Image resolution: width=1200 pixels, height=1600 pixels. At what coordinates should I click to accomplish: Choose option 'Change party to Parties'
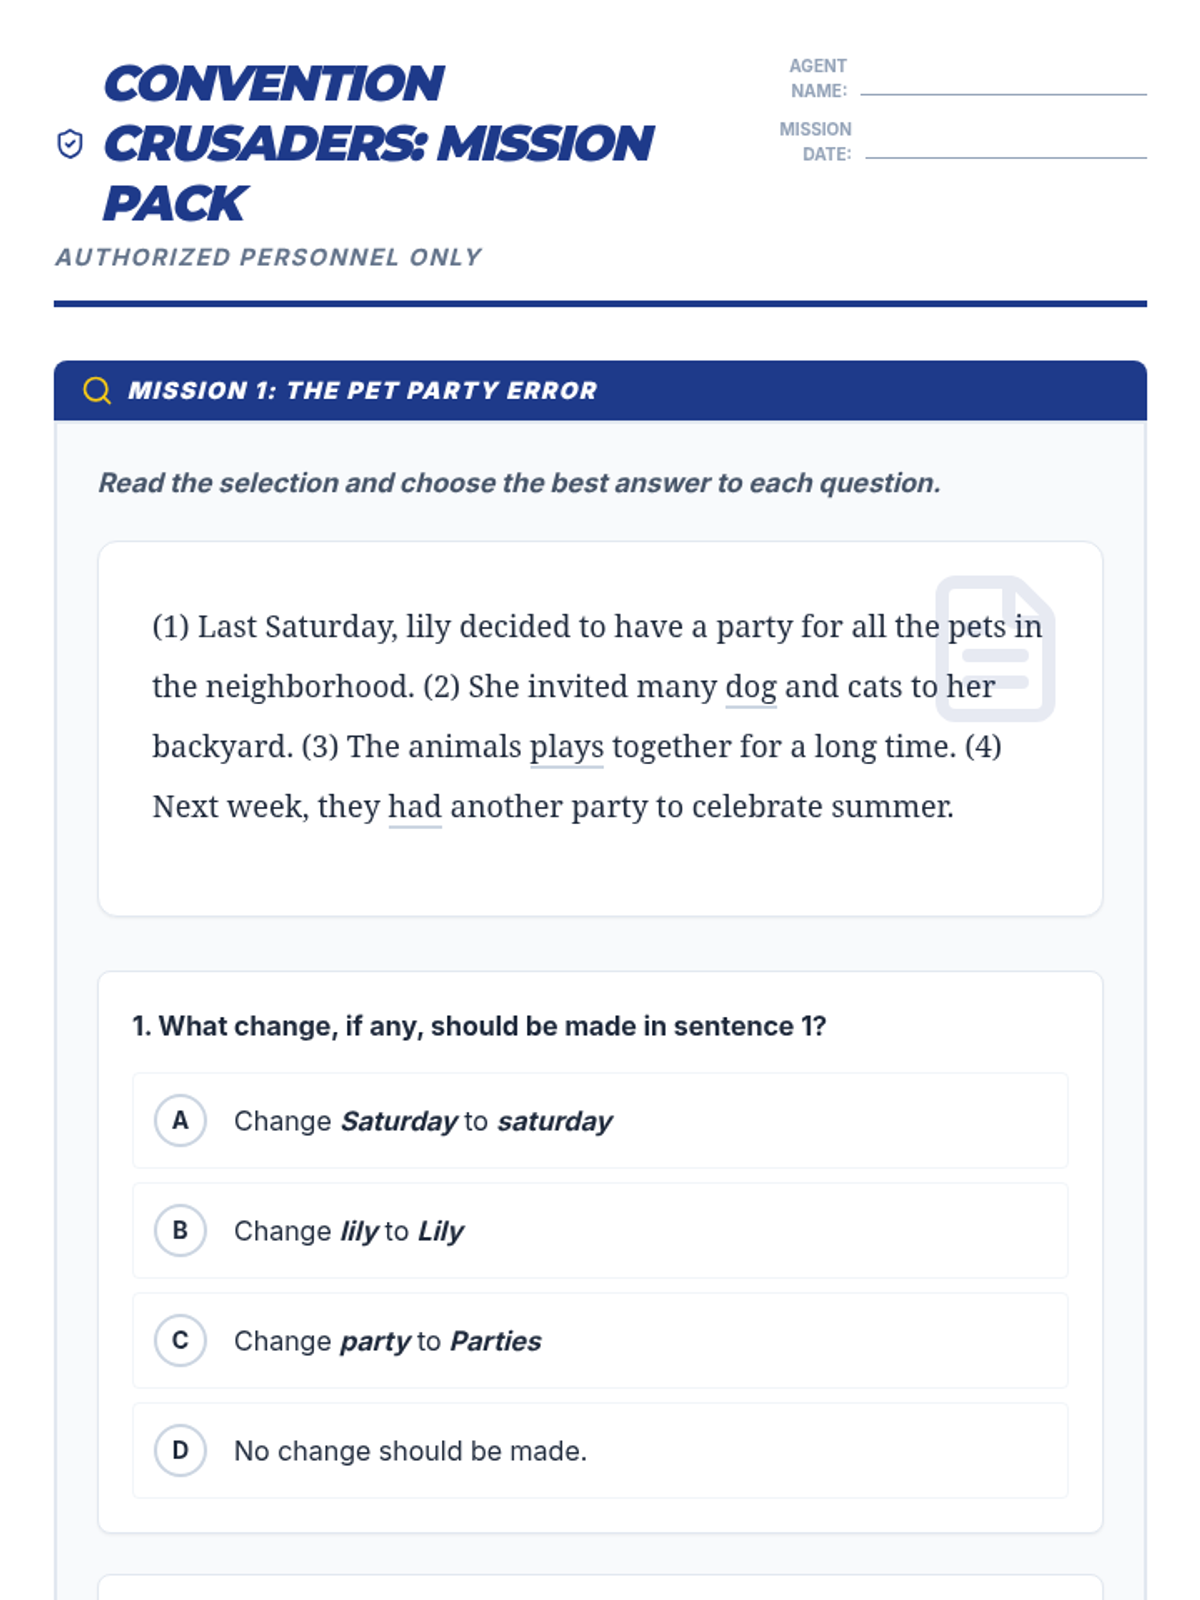tap(387, 1341)
